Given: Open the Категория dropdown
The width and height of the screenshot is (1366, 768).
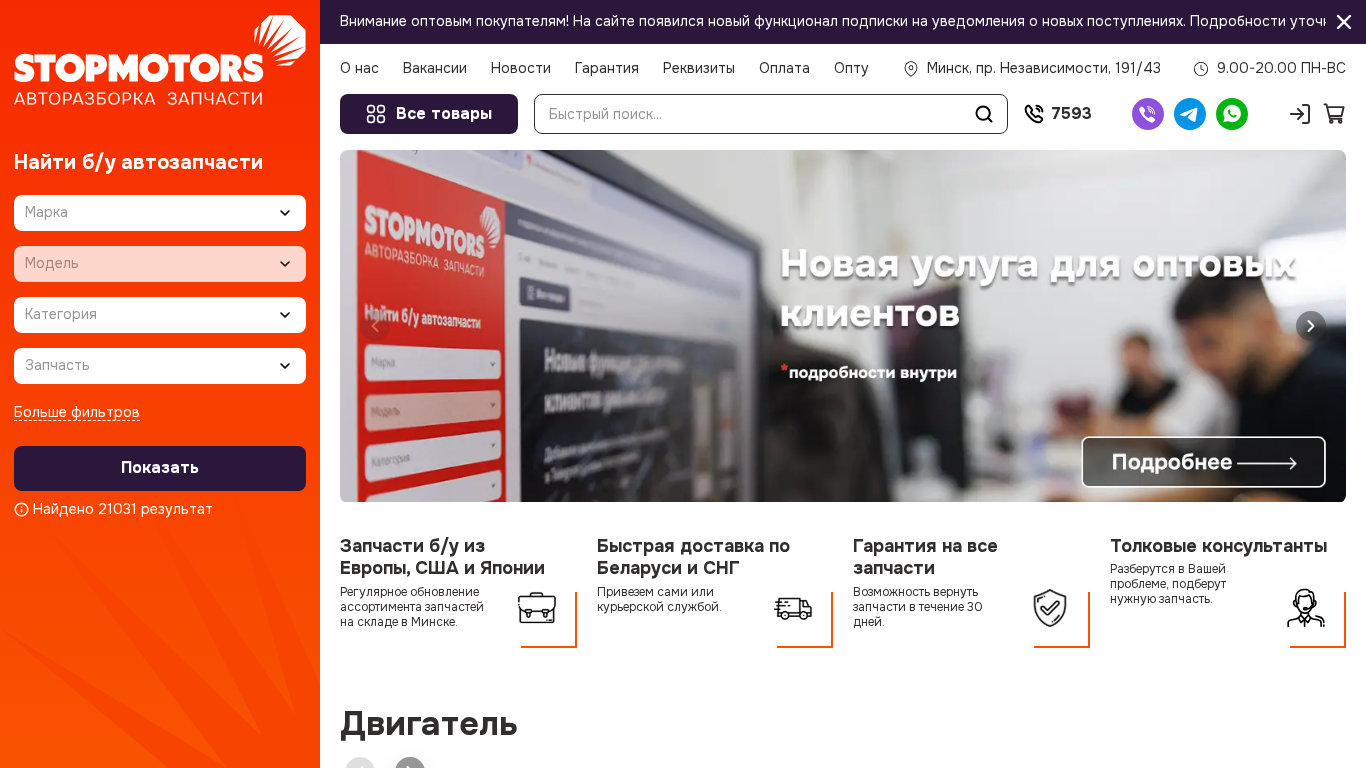Looking at the screenshot, I should pos(160,315).
